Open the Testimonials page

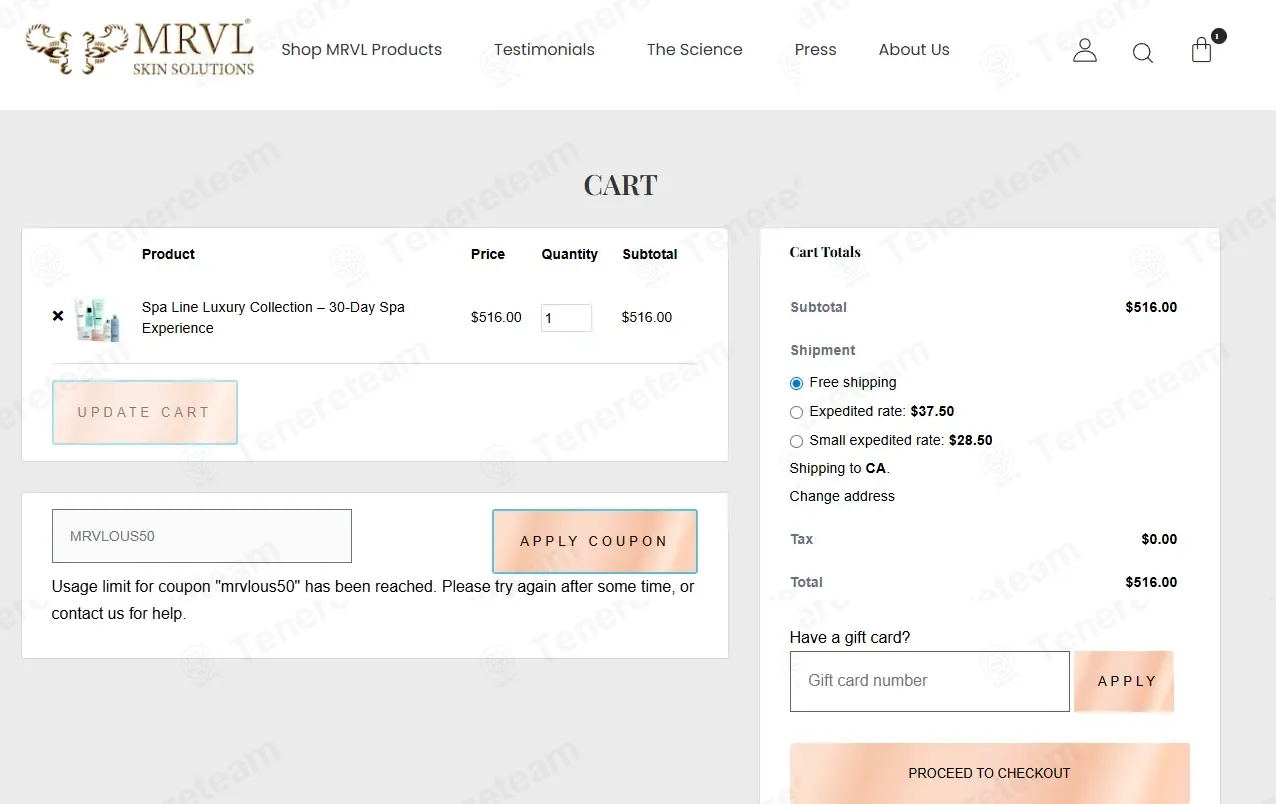[x=544, y=49]
